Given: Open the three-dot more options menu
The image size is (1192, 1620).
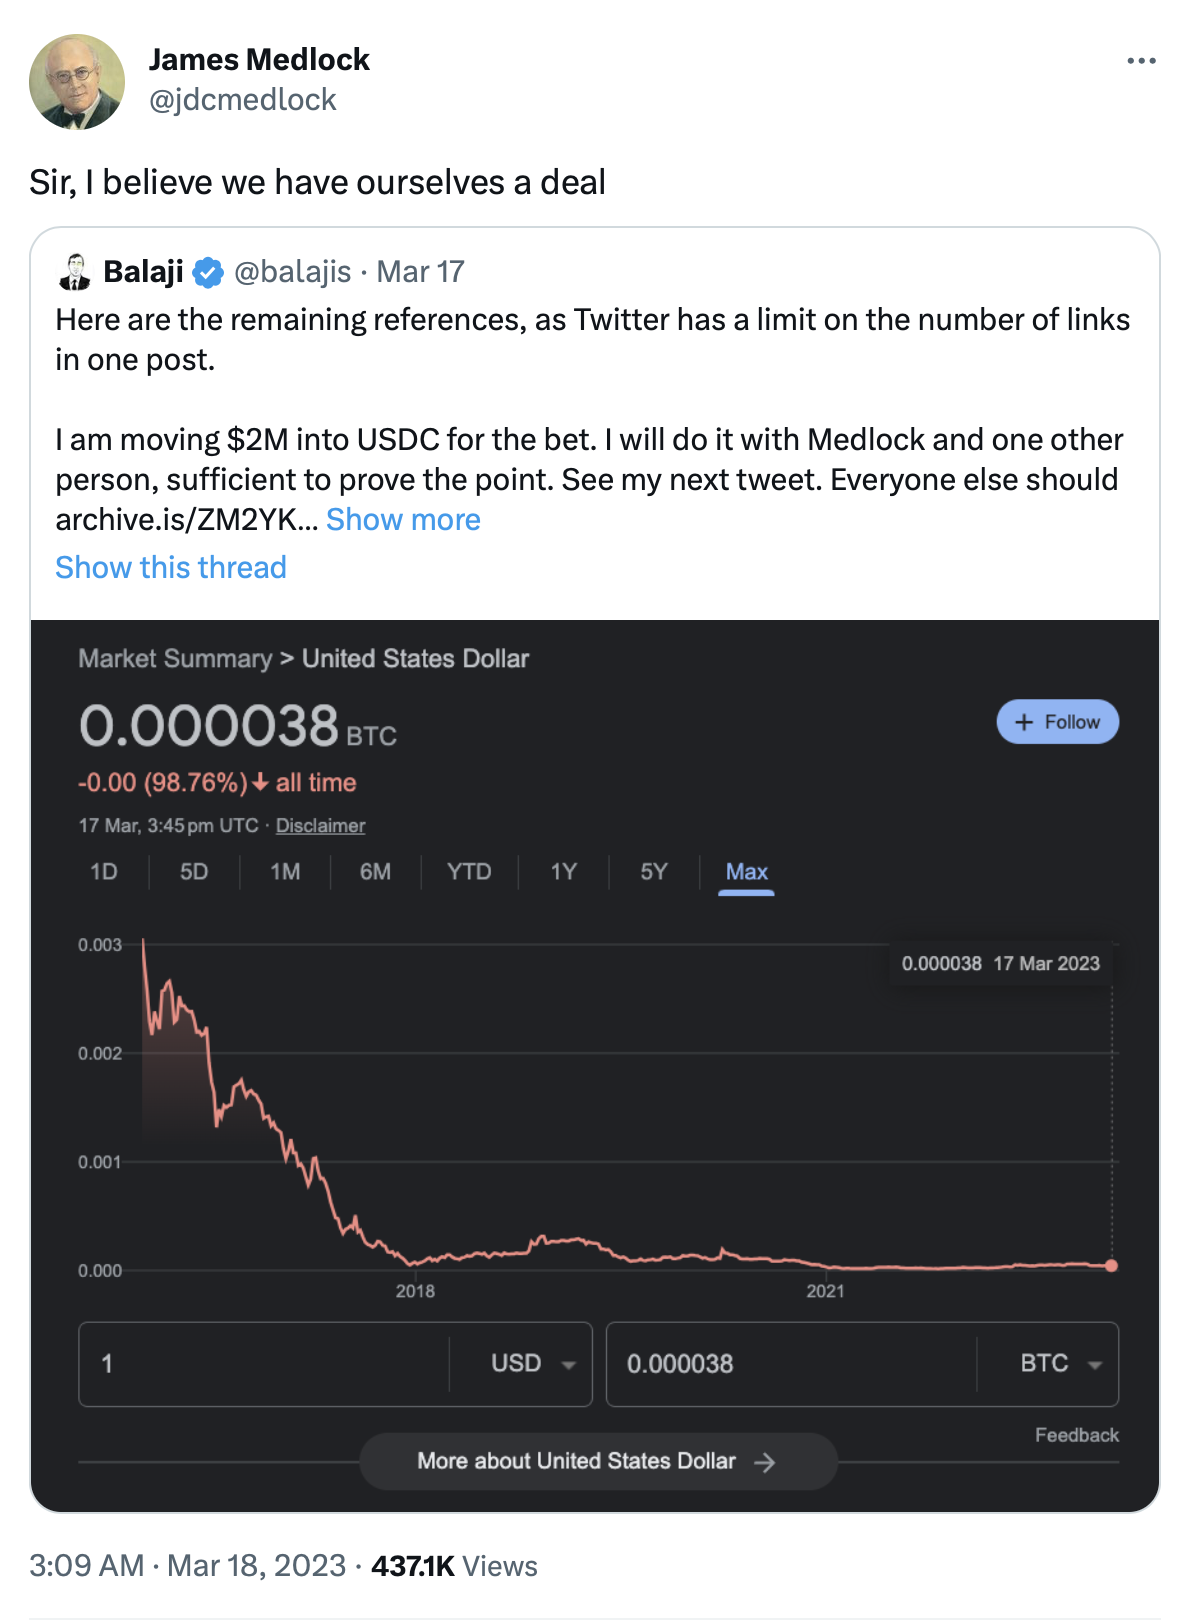Looking at the screenshot, I should tap(1141, 61).
